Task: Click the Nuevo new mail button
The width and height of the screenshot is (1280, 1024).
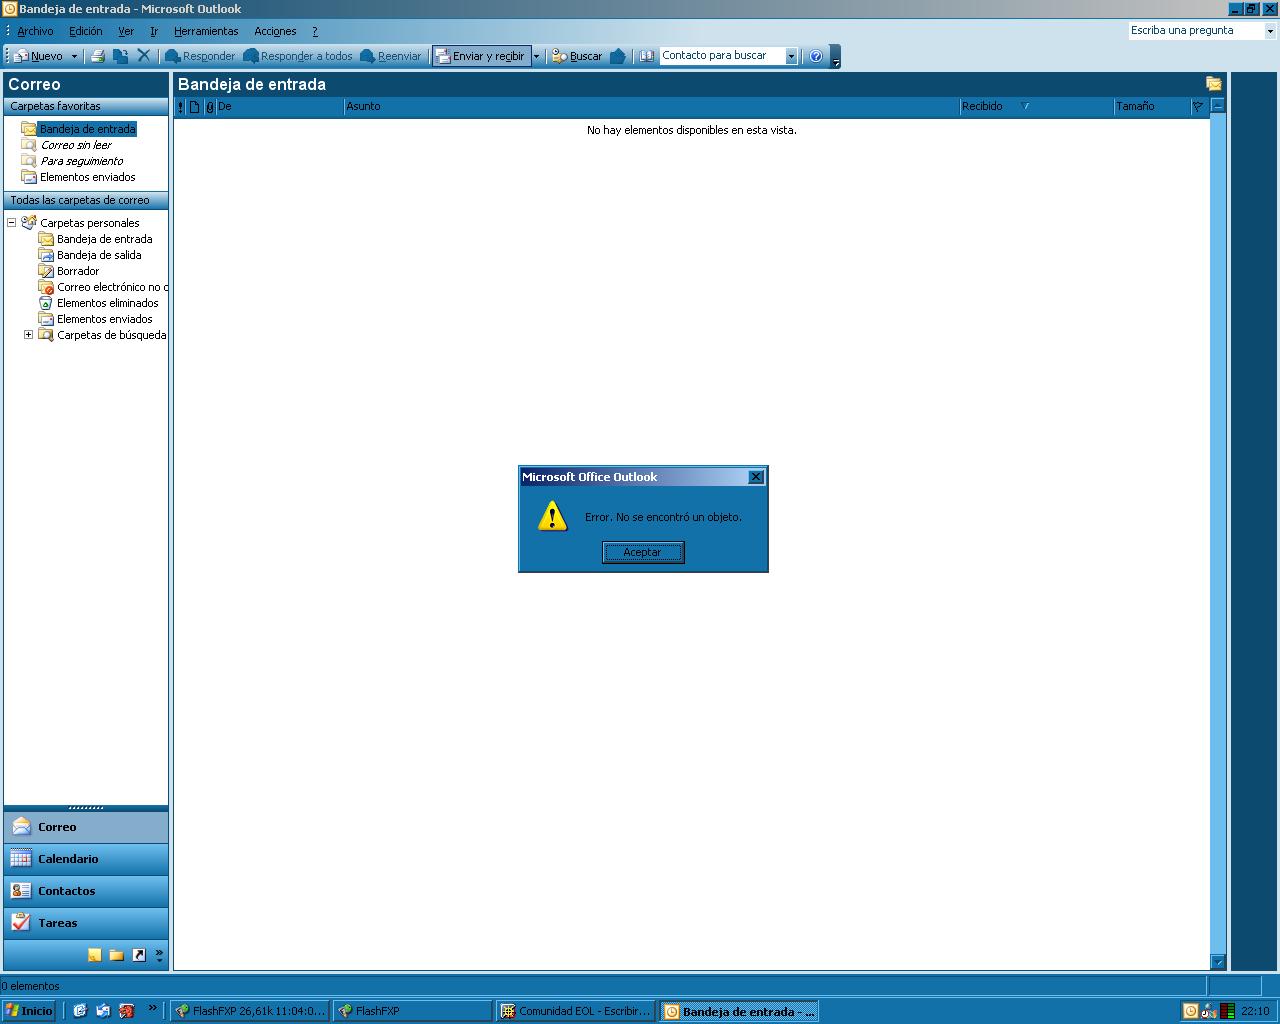Action: [38, 56]
